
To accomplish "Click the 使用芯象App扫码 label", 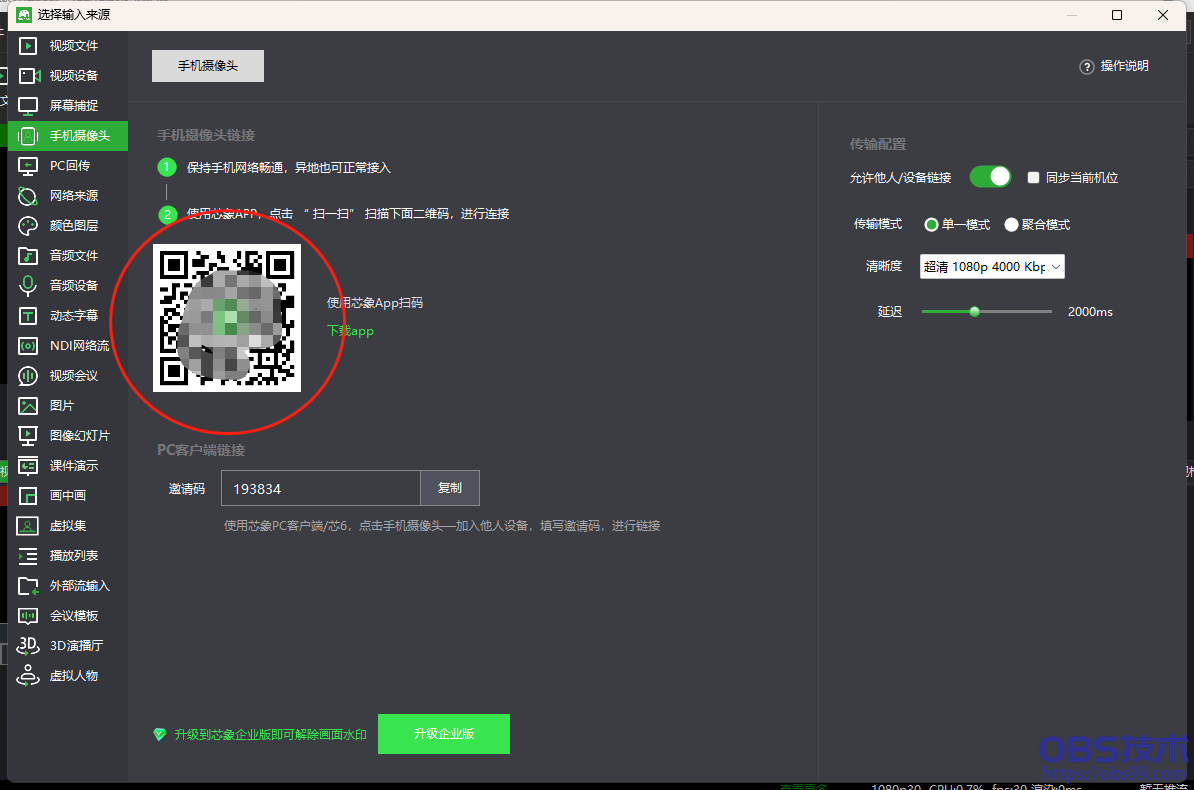I will click(375, 302).
